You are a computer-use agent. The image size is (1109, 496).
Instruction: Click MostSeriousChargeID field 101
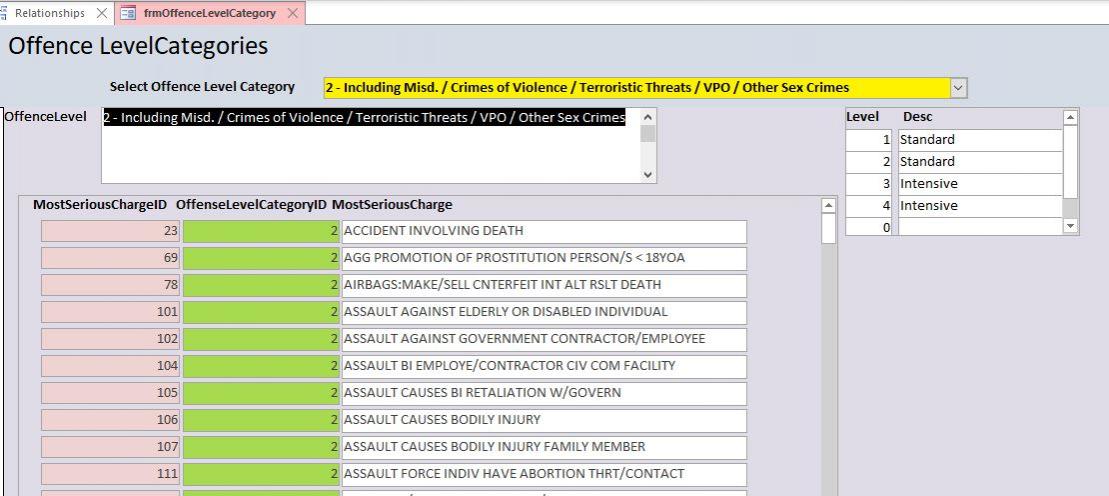point(110,312)
